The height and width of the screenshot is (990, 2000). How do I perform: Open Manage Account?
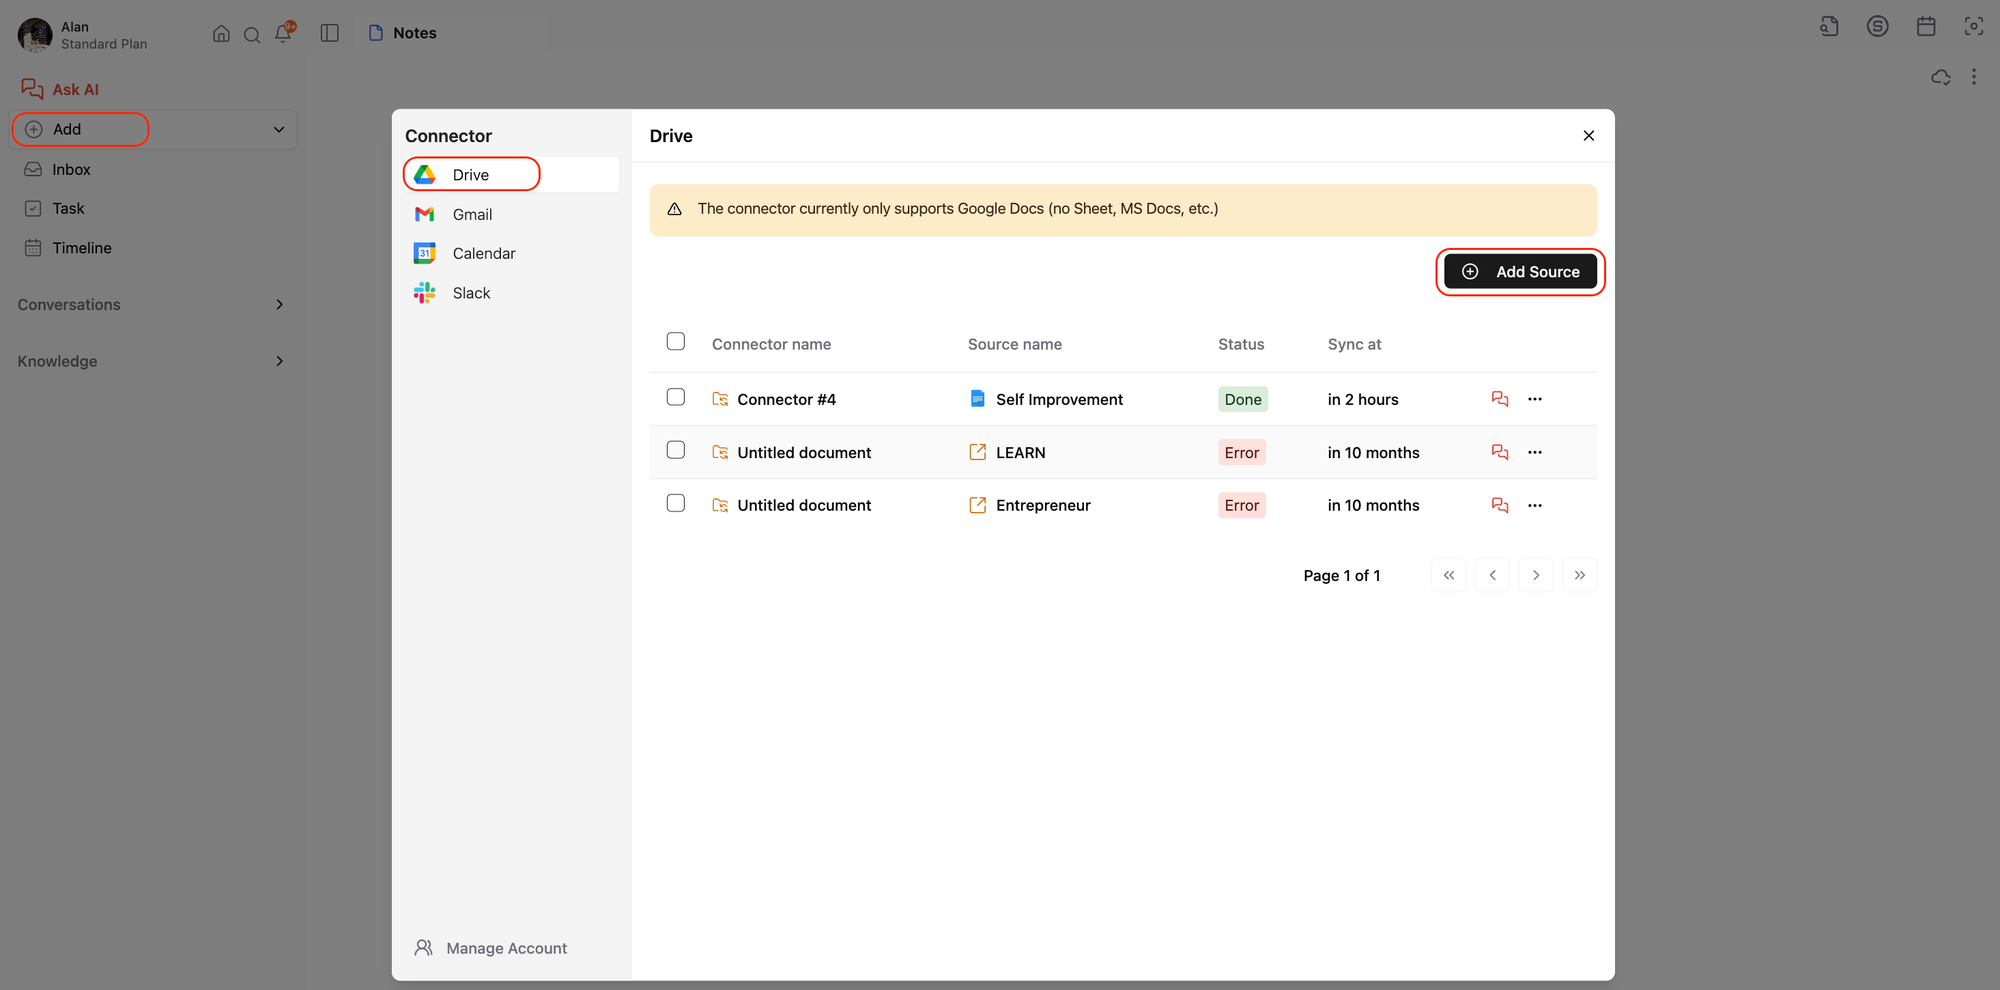coord(491,948)
